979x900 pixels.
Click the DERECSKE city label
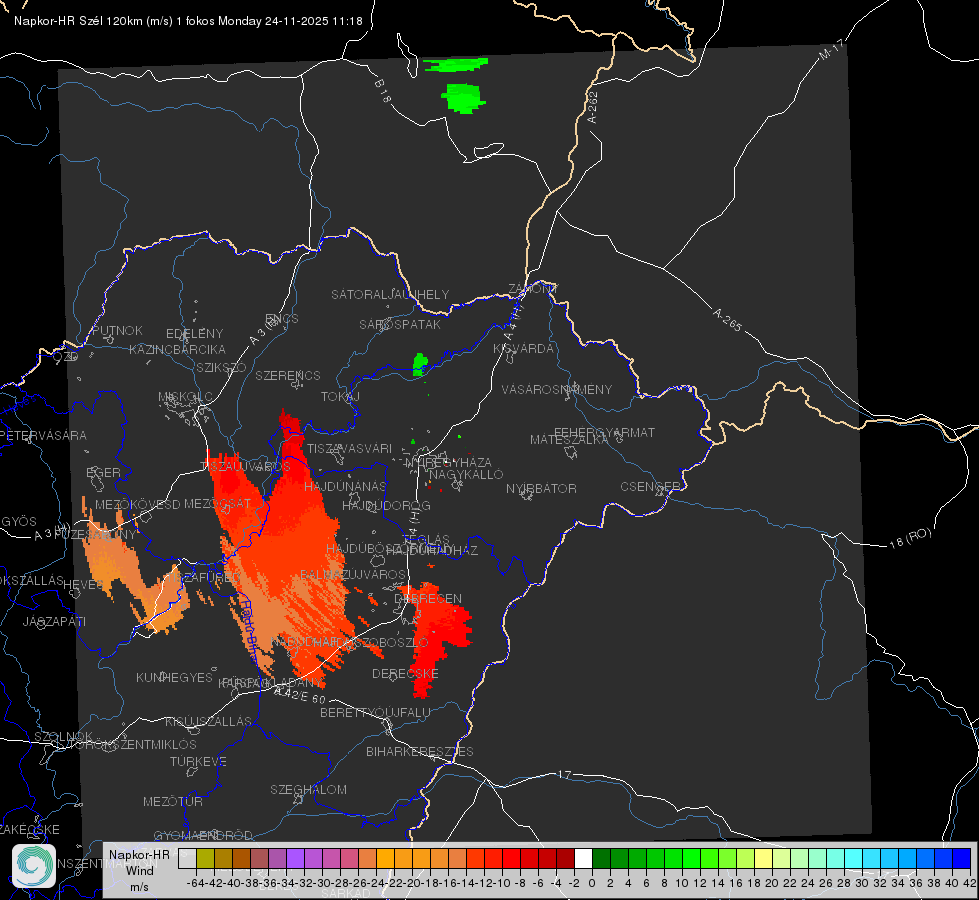tap(405, 674)
